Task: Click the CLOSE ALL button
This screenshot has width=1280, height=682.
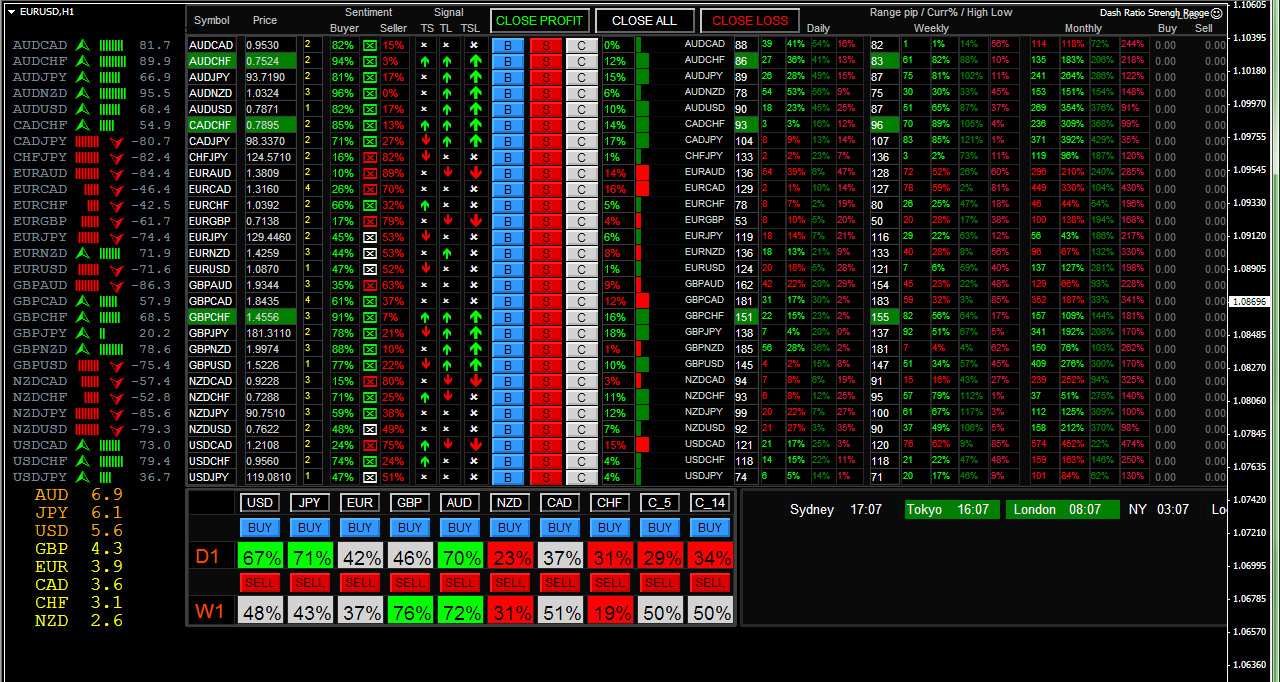Action: click(644, 20)
